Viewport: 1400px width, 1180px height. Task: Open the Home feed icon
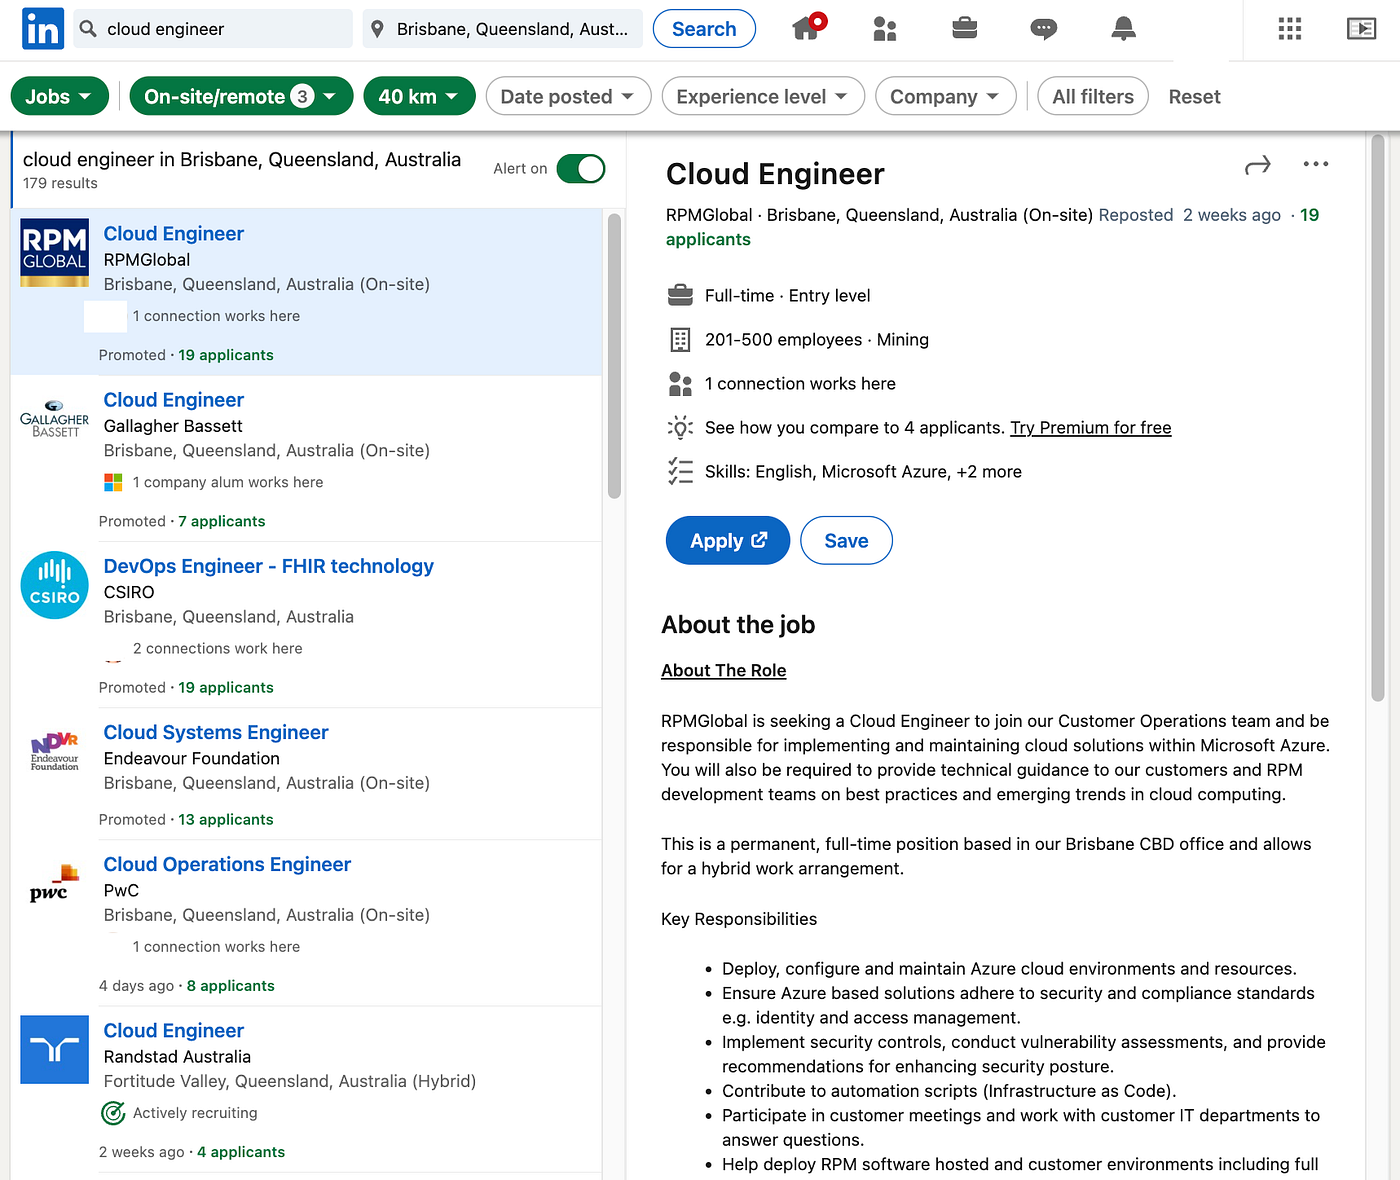point(806,29)
